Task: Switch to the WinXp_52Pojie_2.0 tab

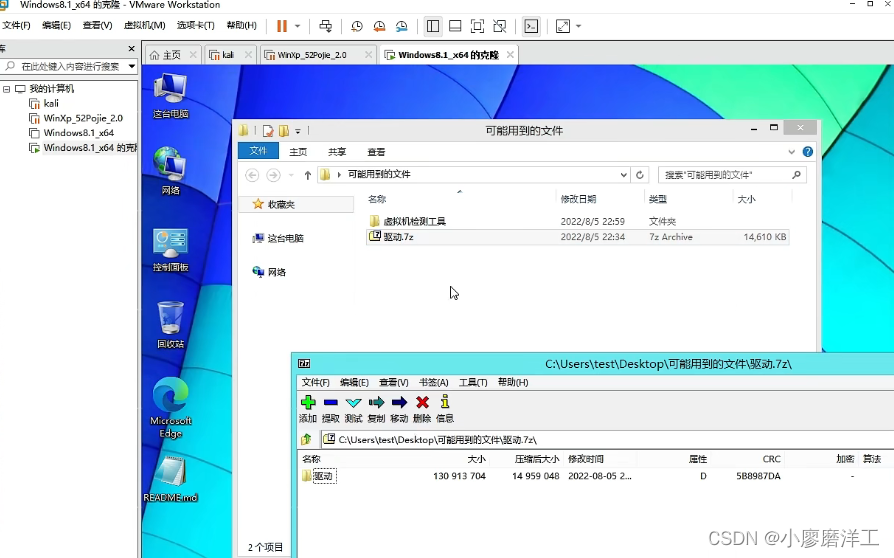Action: [x=312, y=55]
